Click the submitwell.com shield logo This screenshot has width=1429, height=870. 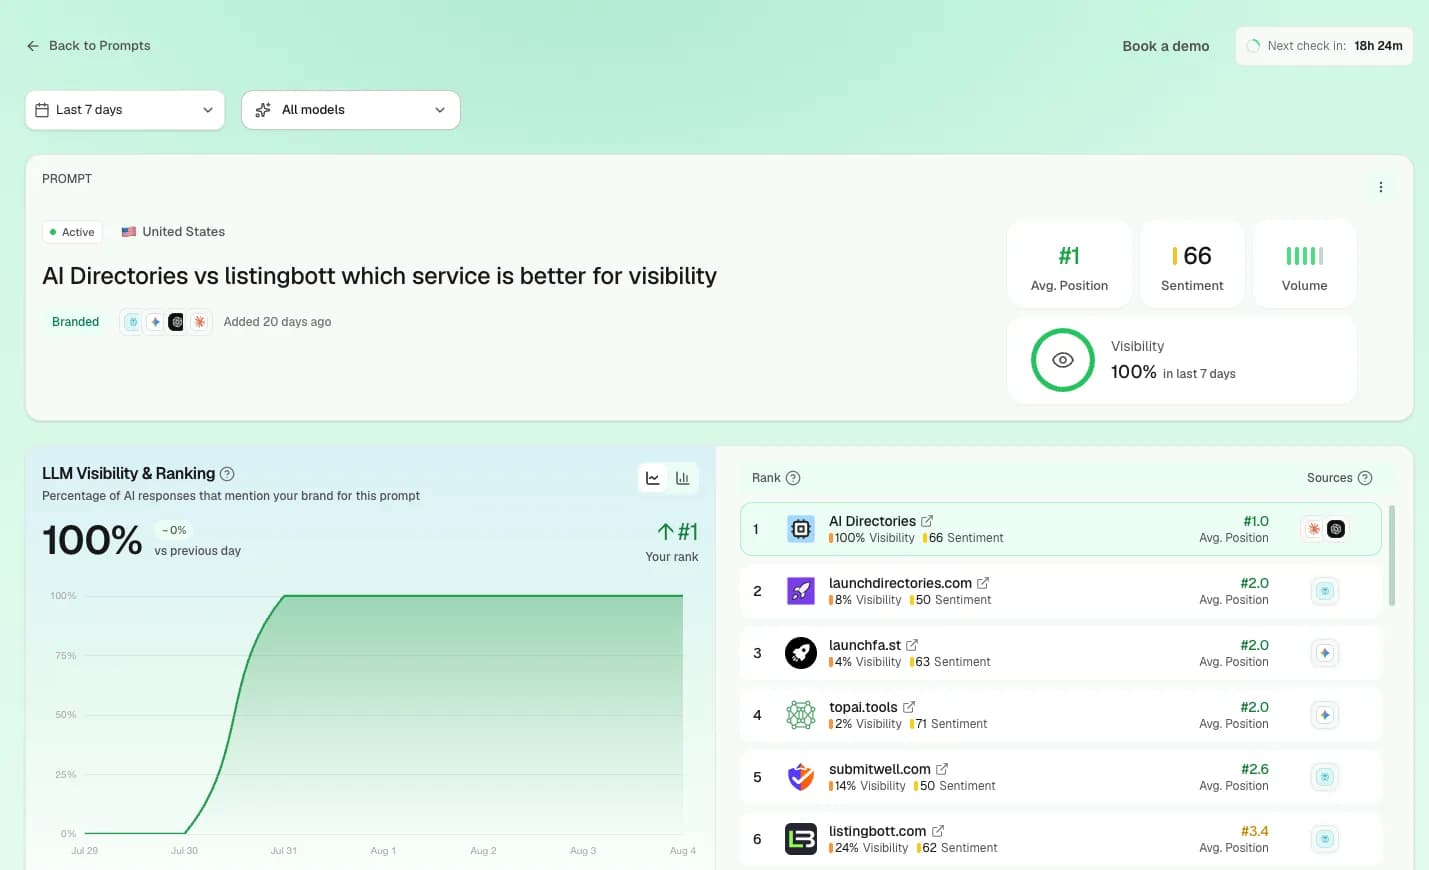tap(801, 777)
